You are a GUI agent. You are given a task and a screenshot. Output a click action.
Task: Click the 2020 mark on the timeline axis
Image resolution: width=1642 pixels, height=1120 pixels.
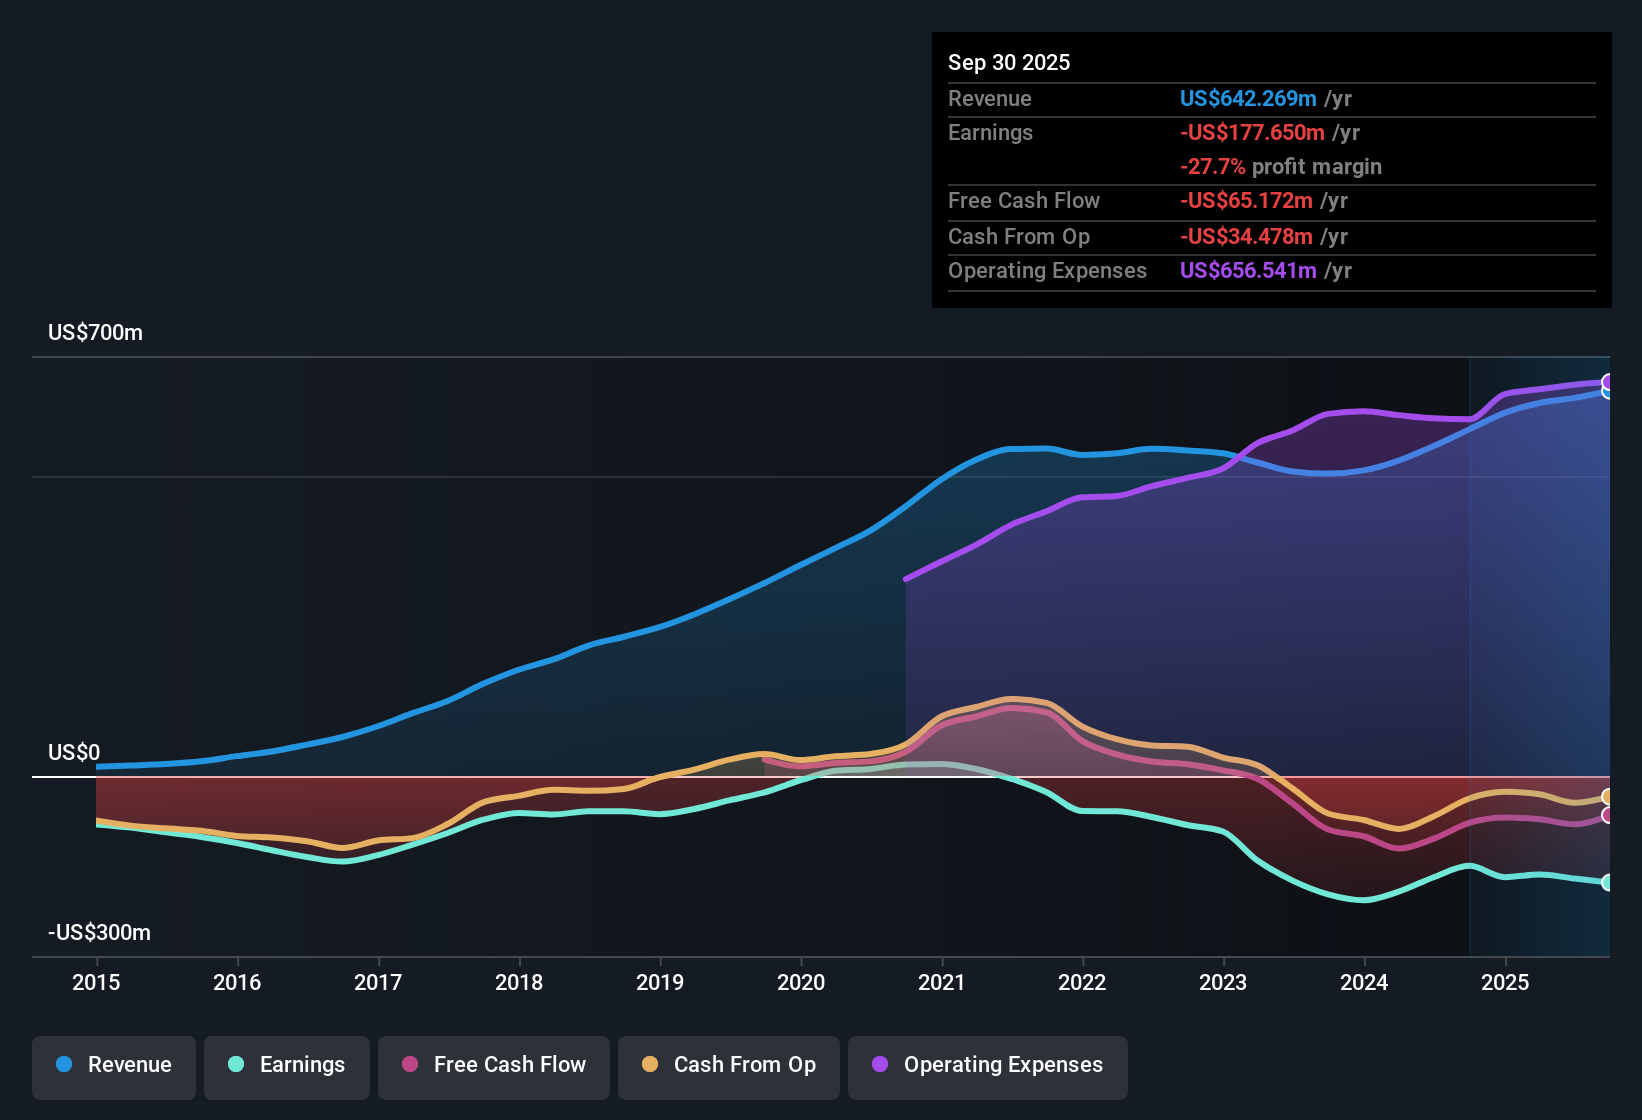click(x=801, y=983)
